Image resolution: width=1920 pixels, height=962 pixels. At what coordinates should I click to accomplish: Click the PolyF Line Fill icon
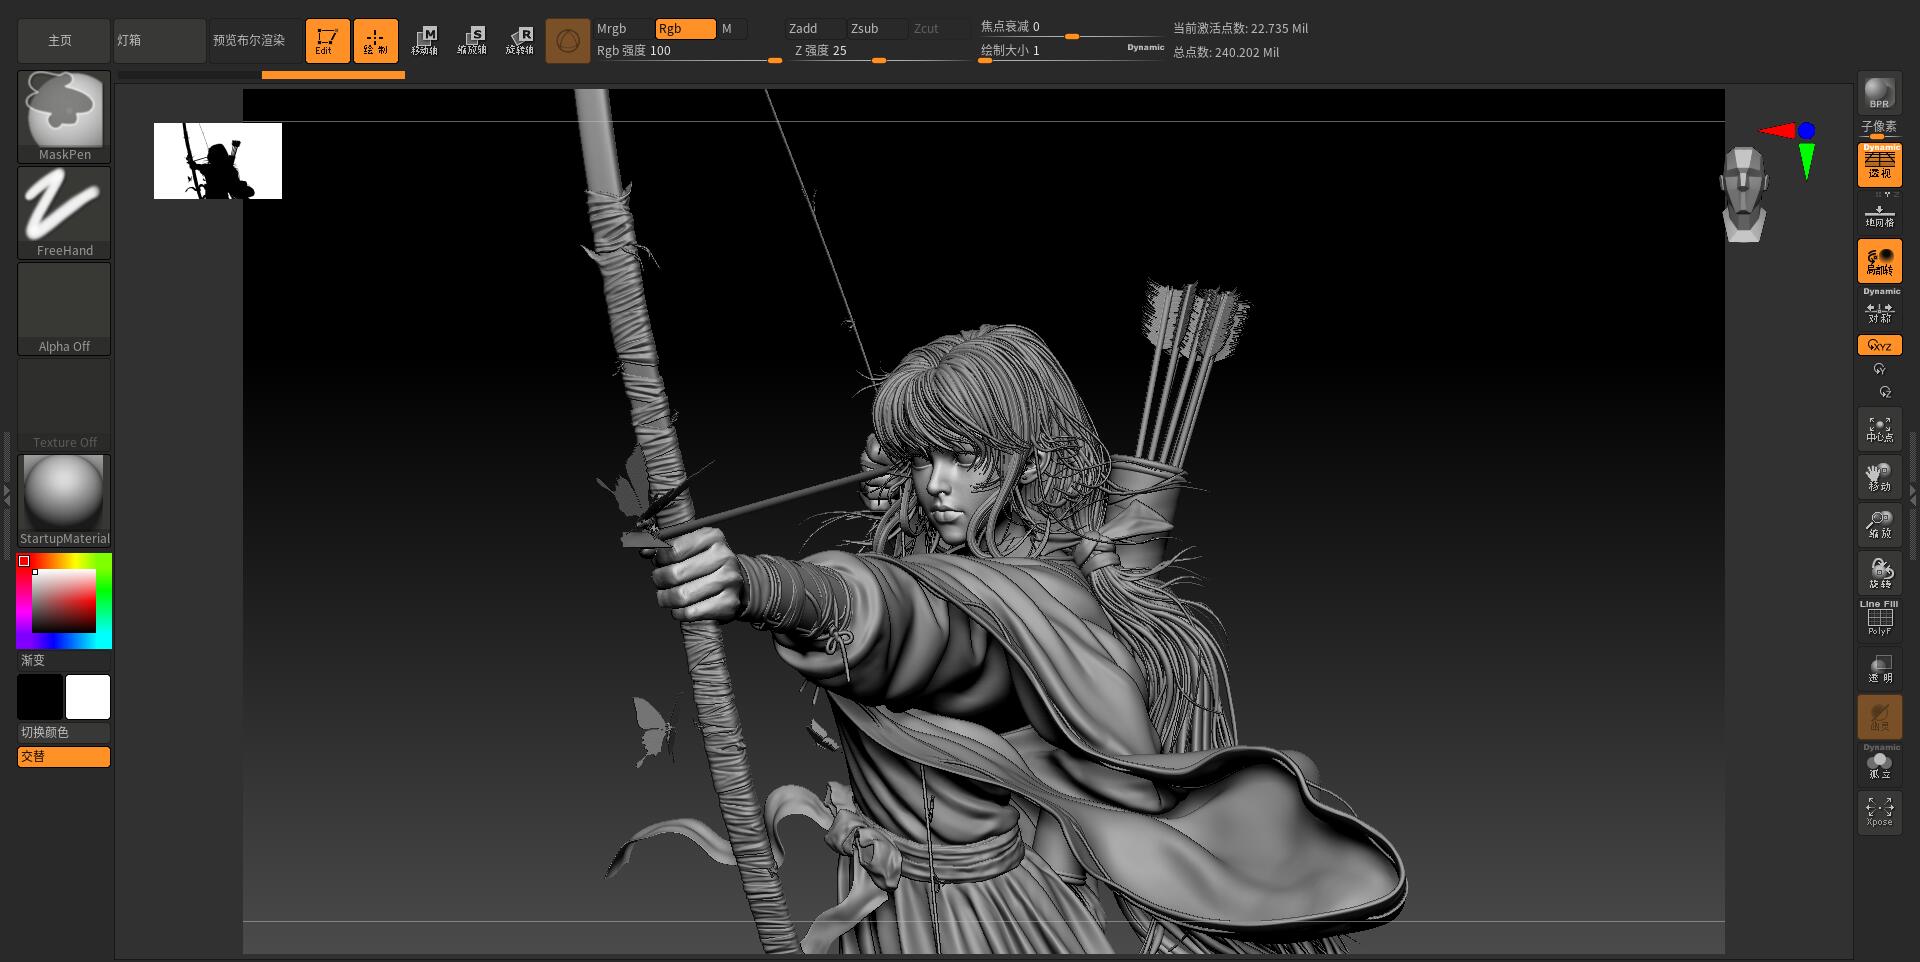[1879, 618]
